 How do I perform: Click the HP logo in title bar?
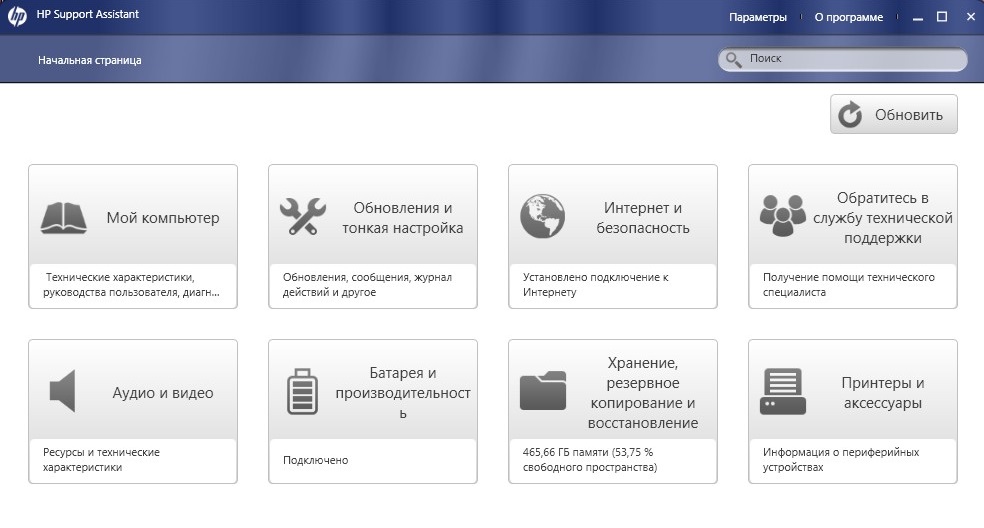(17, 17)
